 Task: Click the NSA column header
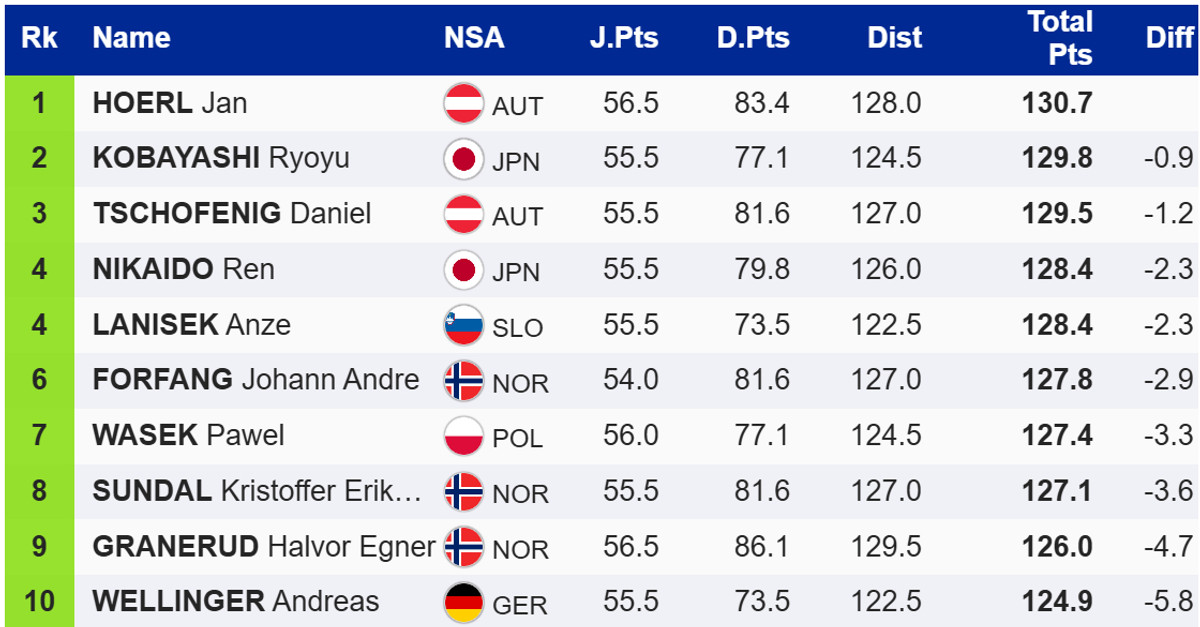[474, 38]
